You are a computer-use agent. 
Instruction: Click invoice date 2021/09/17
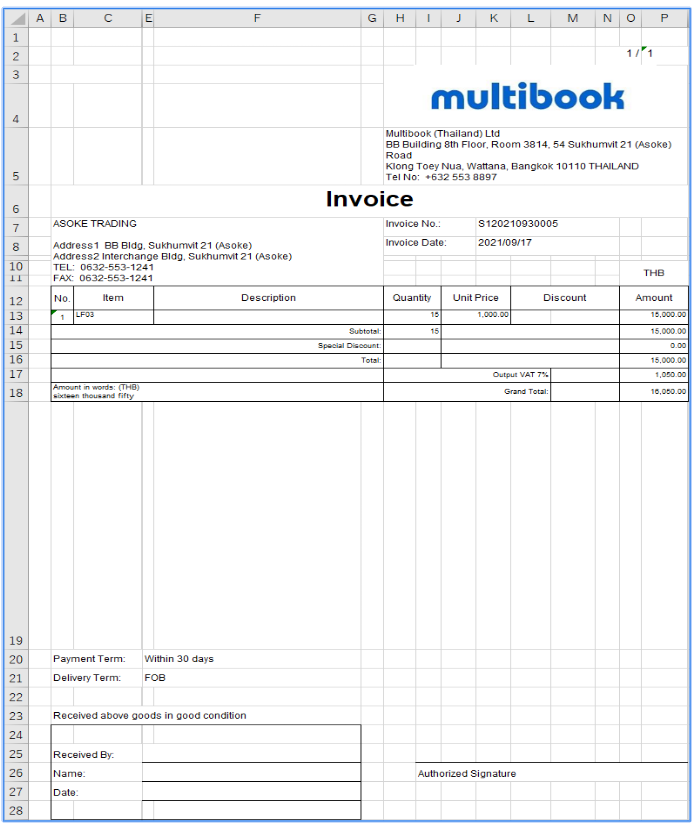(505, 243)
